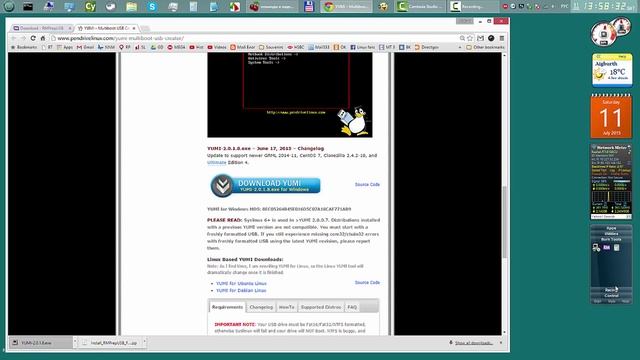640x360 pixels.
Task: Click the YUMI-2.0.1.8.exe downloaded file
Action: 40,343
